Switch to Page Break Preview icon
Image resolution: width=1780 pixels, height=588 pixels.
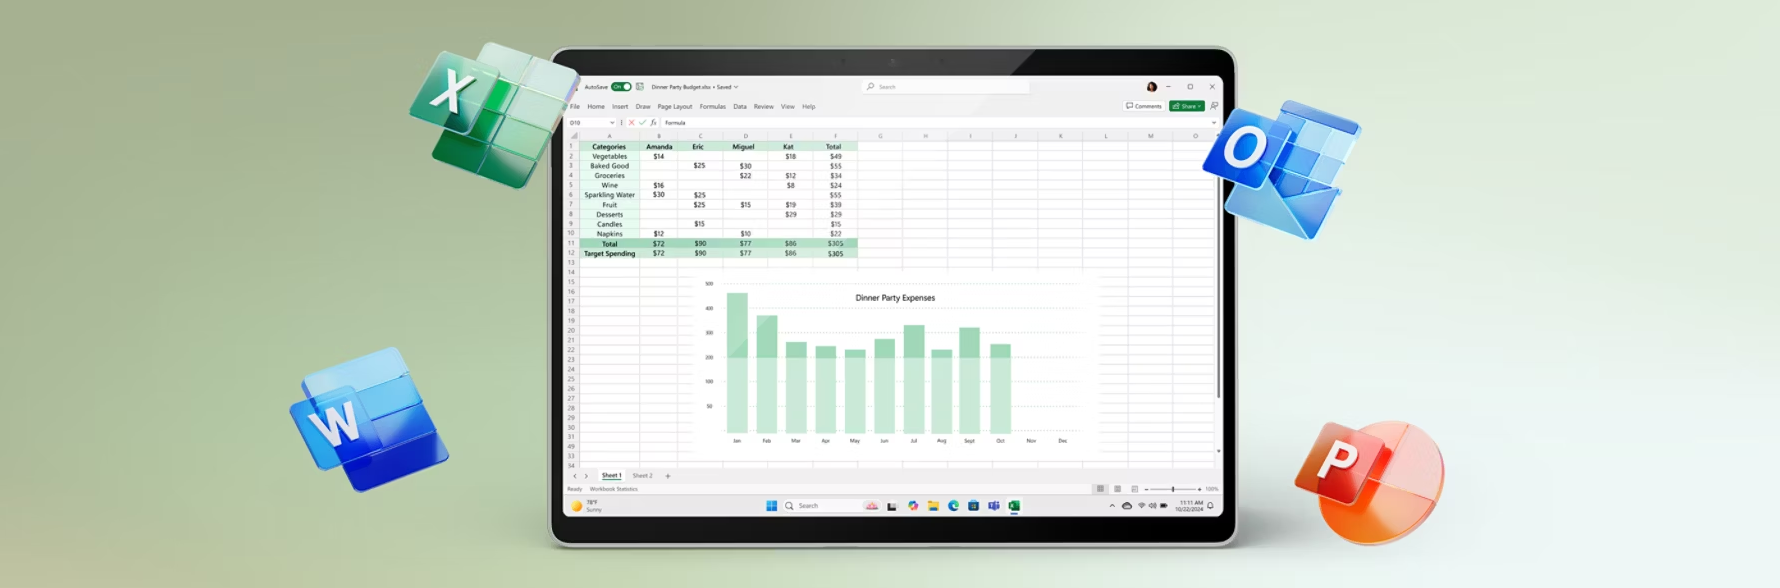[1134, 489]
